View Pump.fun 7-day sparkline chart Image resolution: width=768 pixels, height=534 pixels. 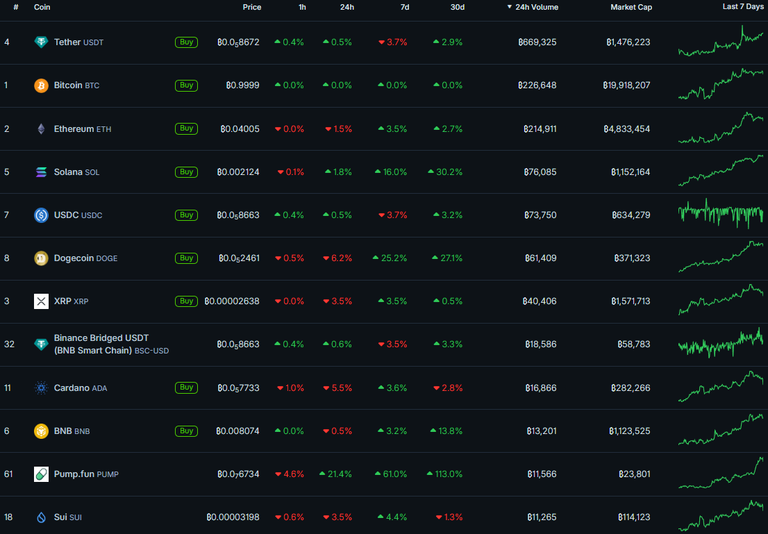point(720,473)
